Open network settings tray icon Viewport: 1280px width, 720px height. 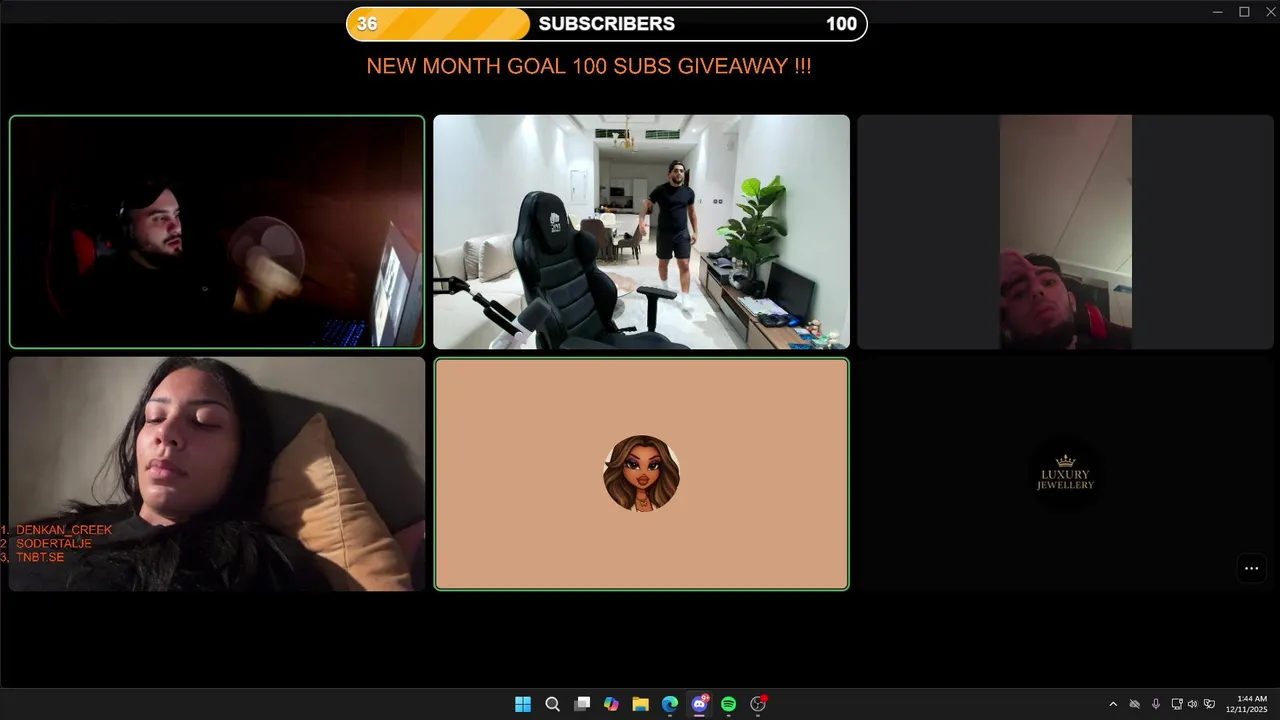[1177, 704]
